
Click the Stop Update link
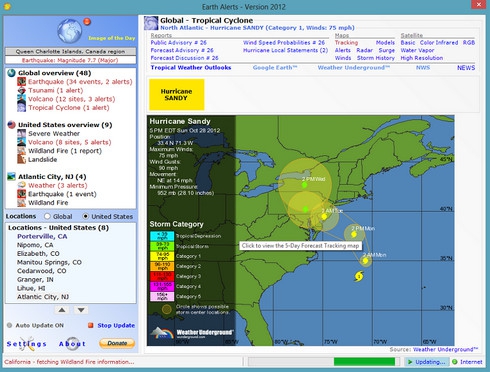116,325
